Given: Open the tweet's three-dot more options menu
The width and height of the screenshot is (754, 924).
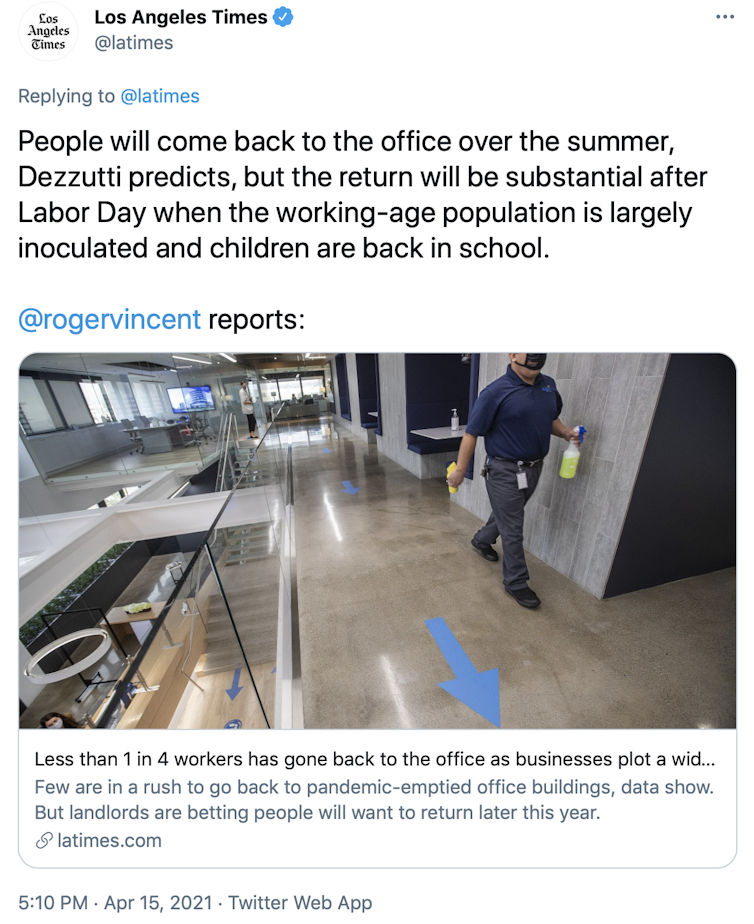Looking at the screenshot, I should tap(725, 18).
